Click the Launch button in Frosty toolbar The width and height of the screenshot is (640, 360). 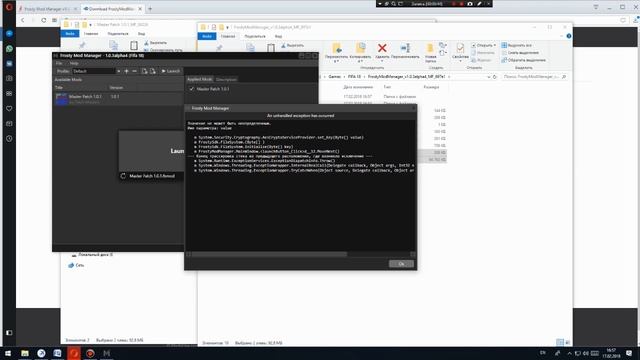pos(171,71)
